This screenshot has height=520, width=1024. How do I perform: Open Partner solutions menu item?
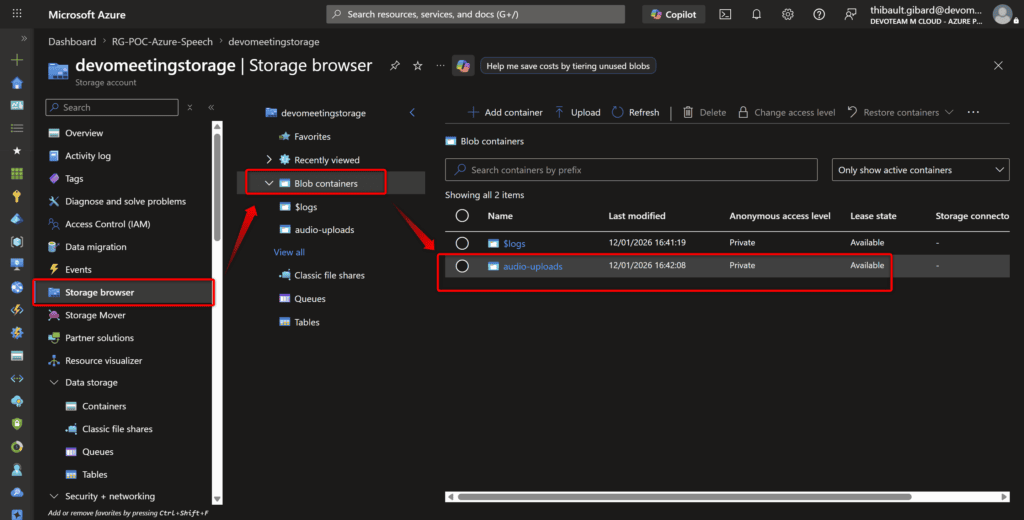point(99,338)
